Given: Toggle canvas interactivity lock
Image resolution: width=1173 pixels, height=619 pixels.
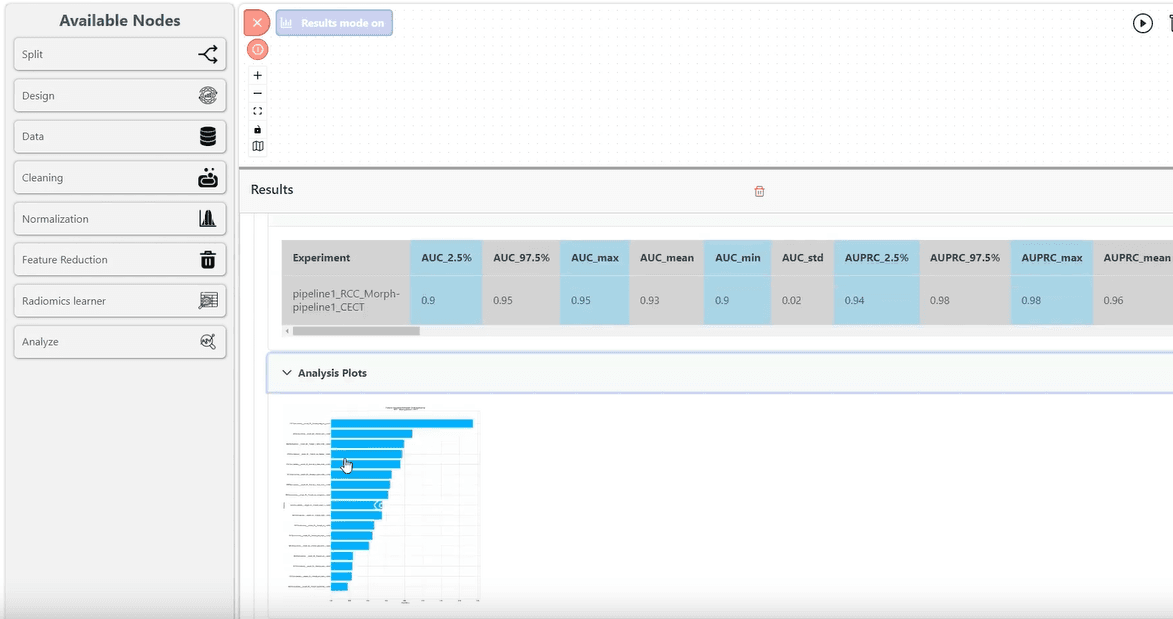Looking at the screenshot, I should point(258,129).
